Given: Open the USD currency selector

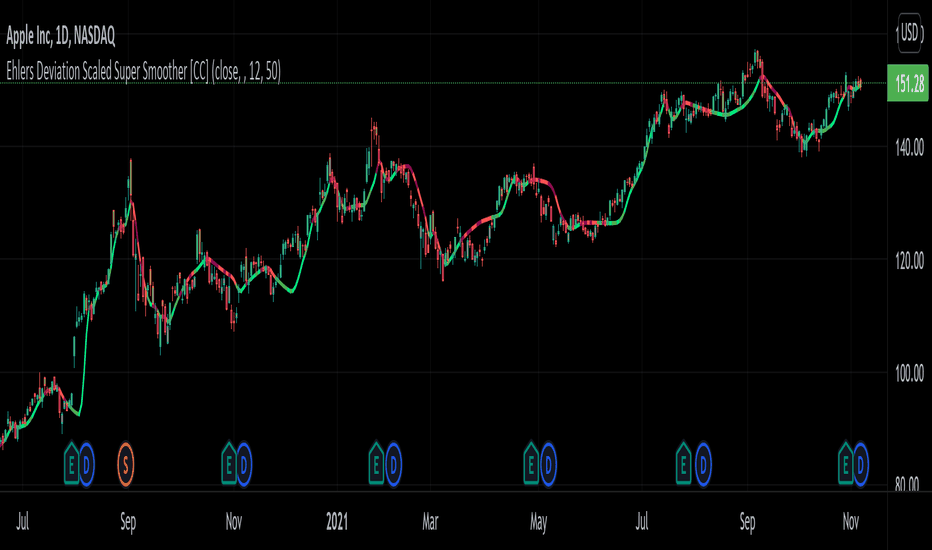Looking at the screenshot, I should [x=909, y=33].
